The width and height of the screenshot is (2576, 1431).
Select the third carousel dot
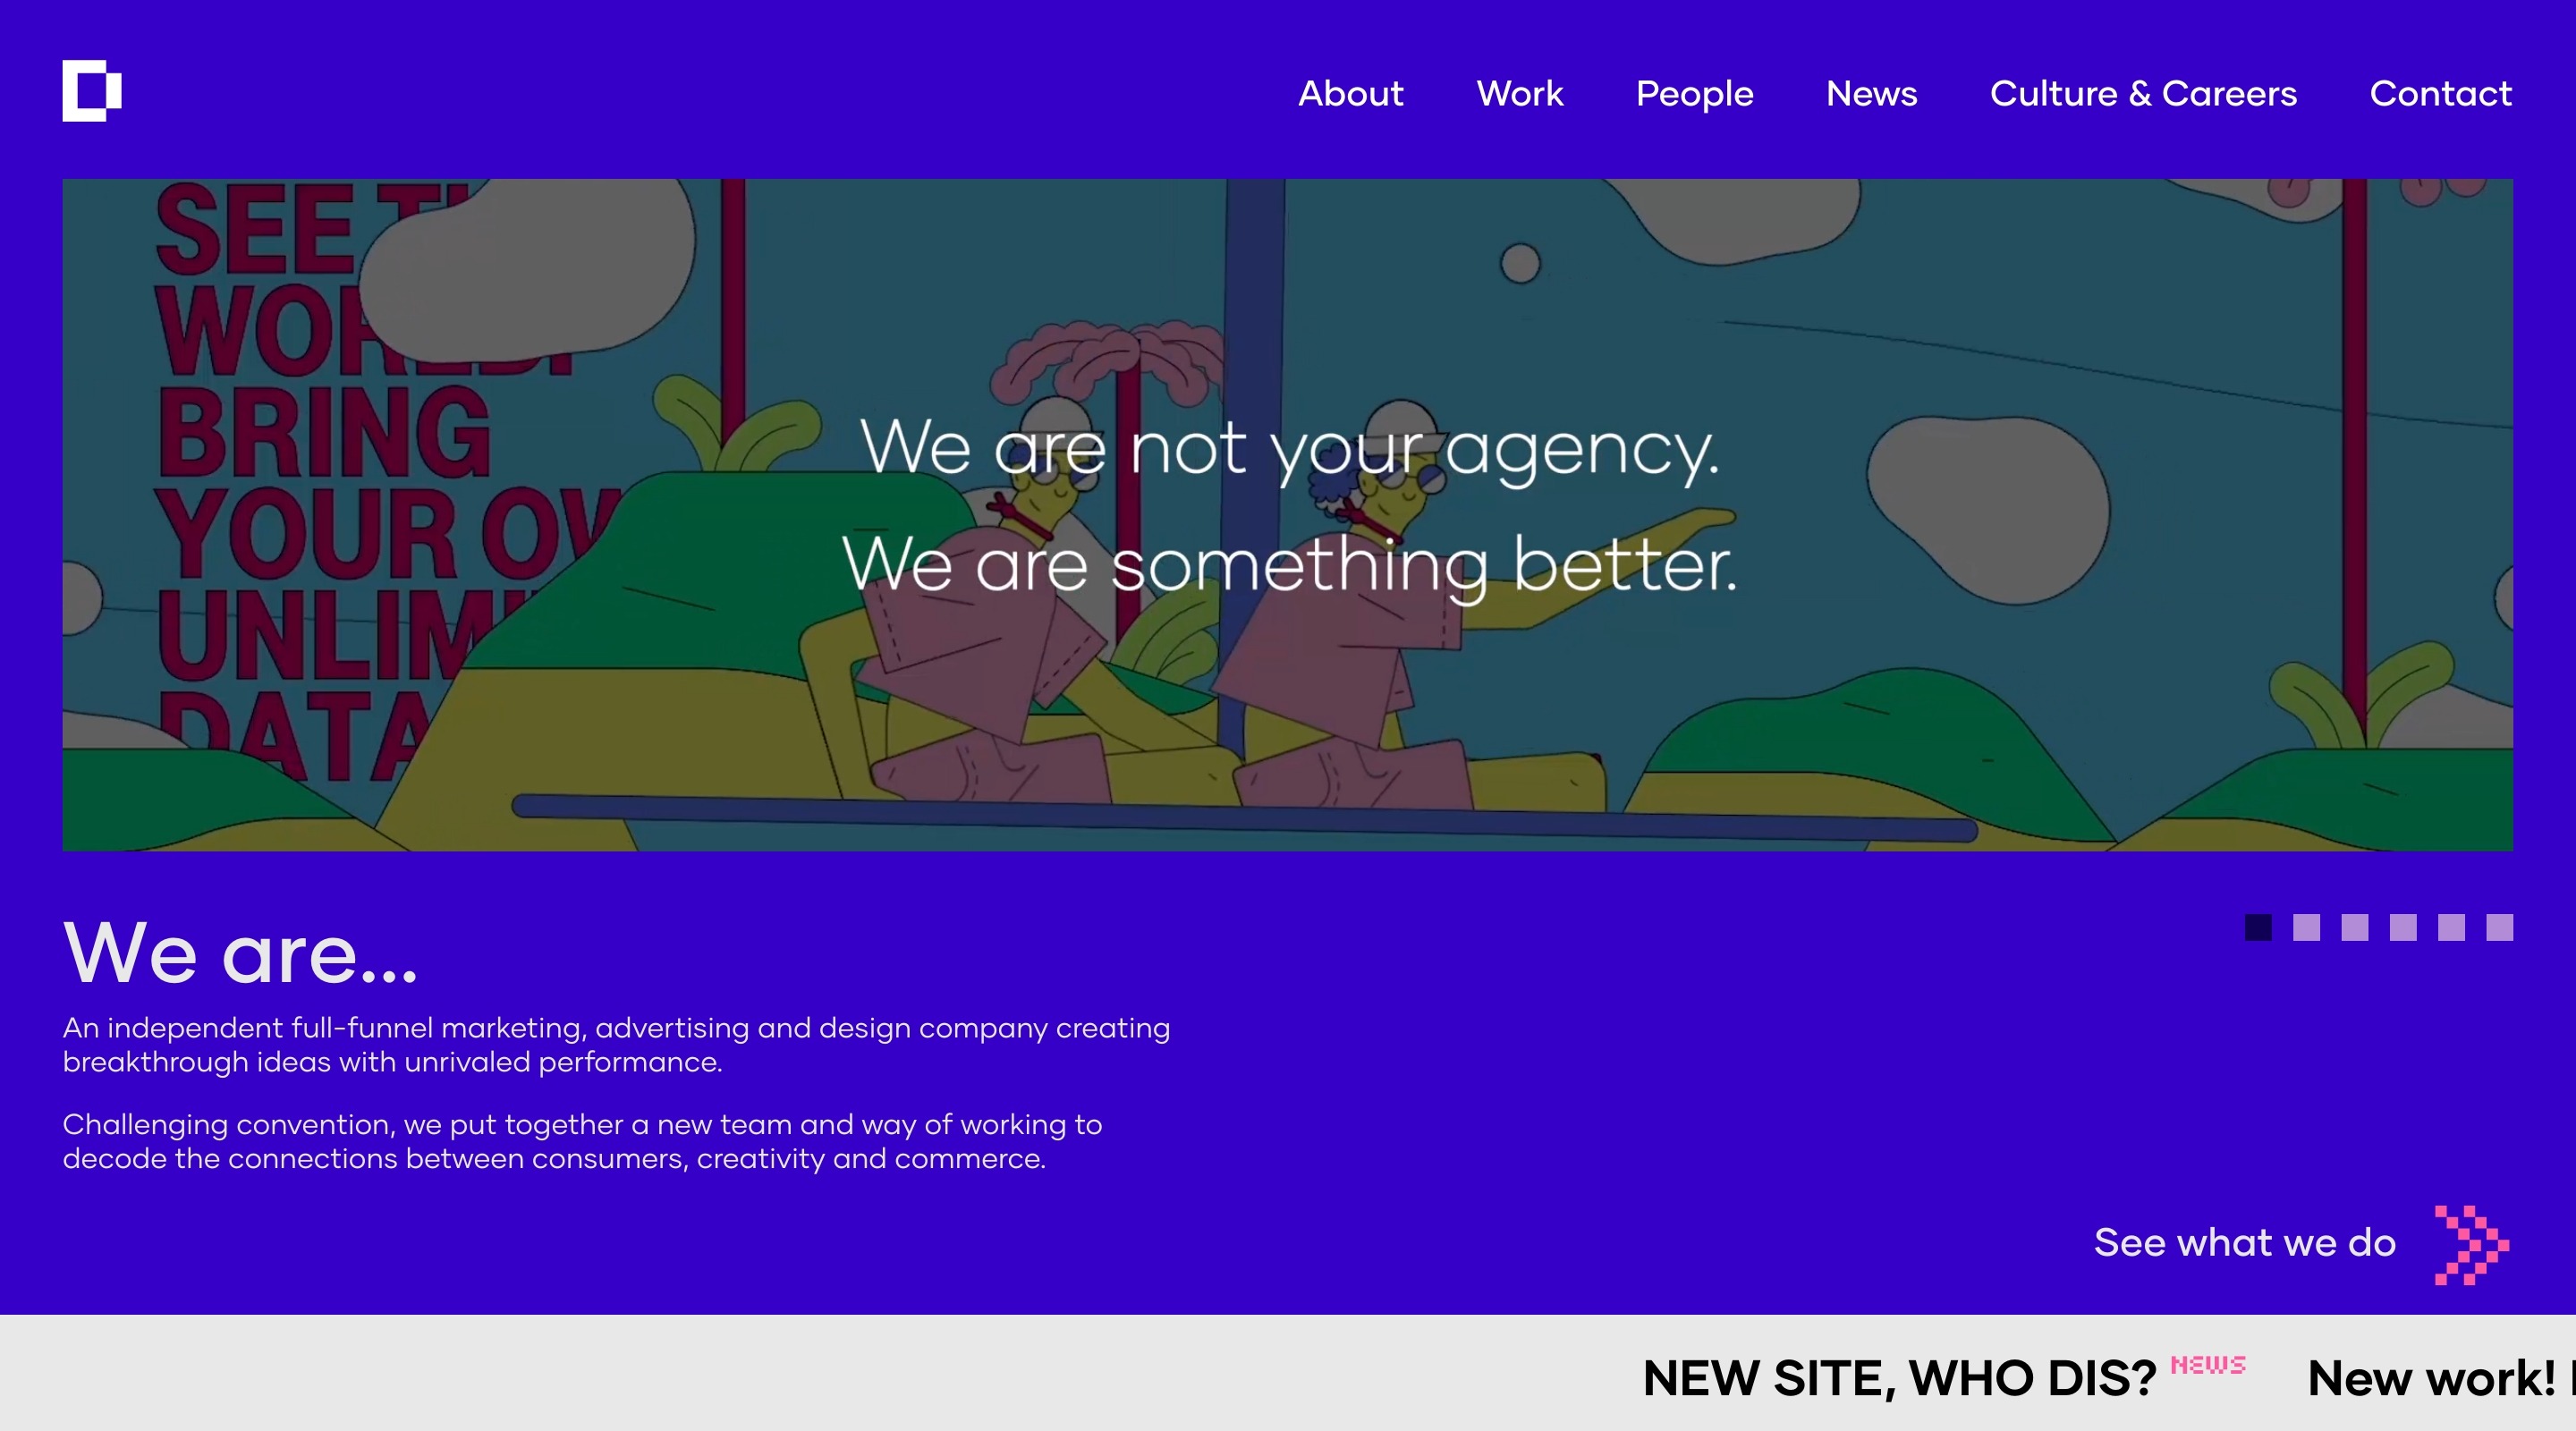(2355, 927)
